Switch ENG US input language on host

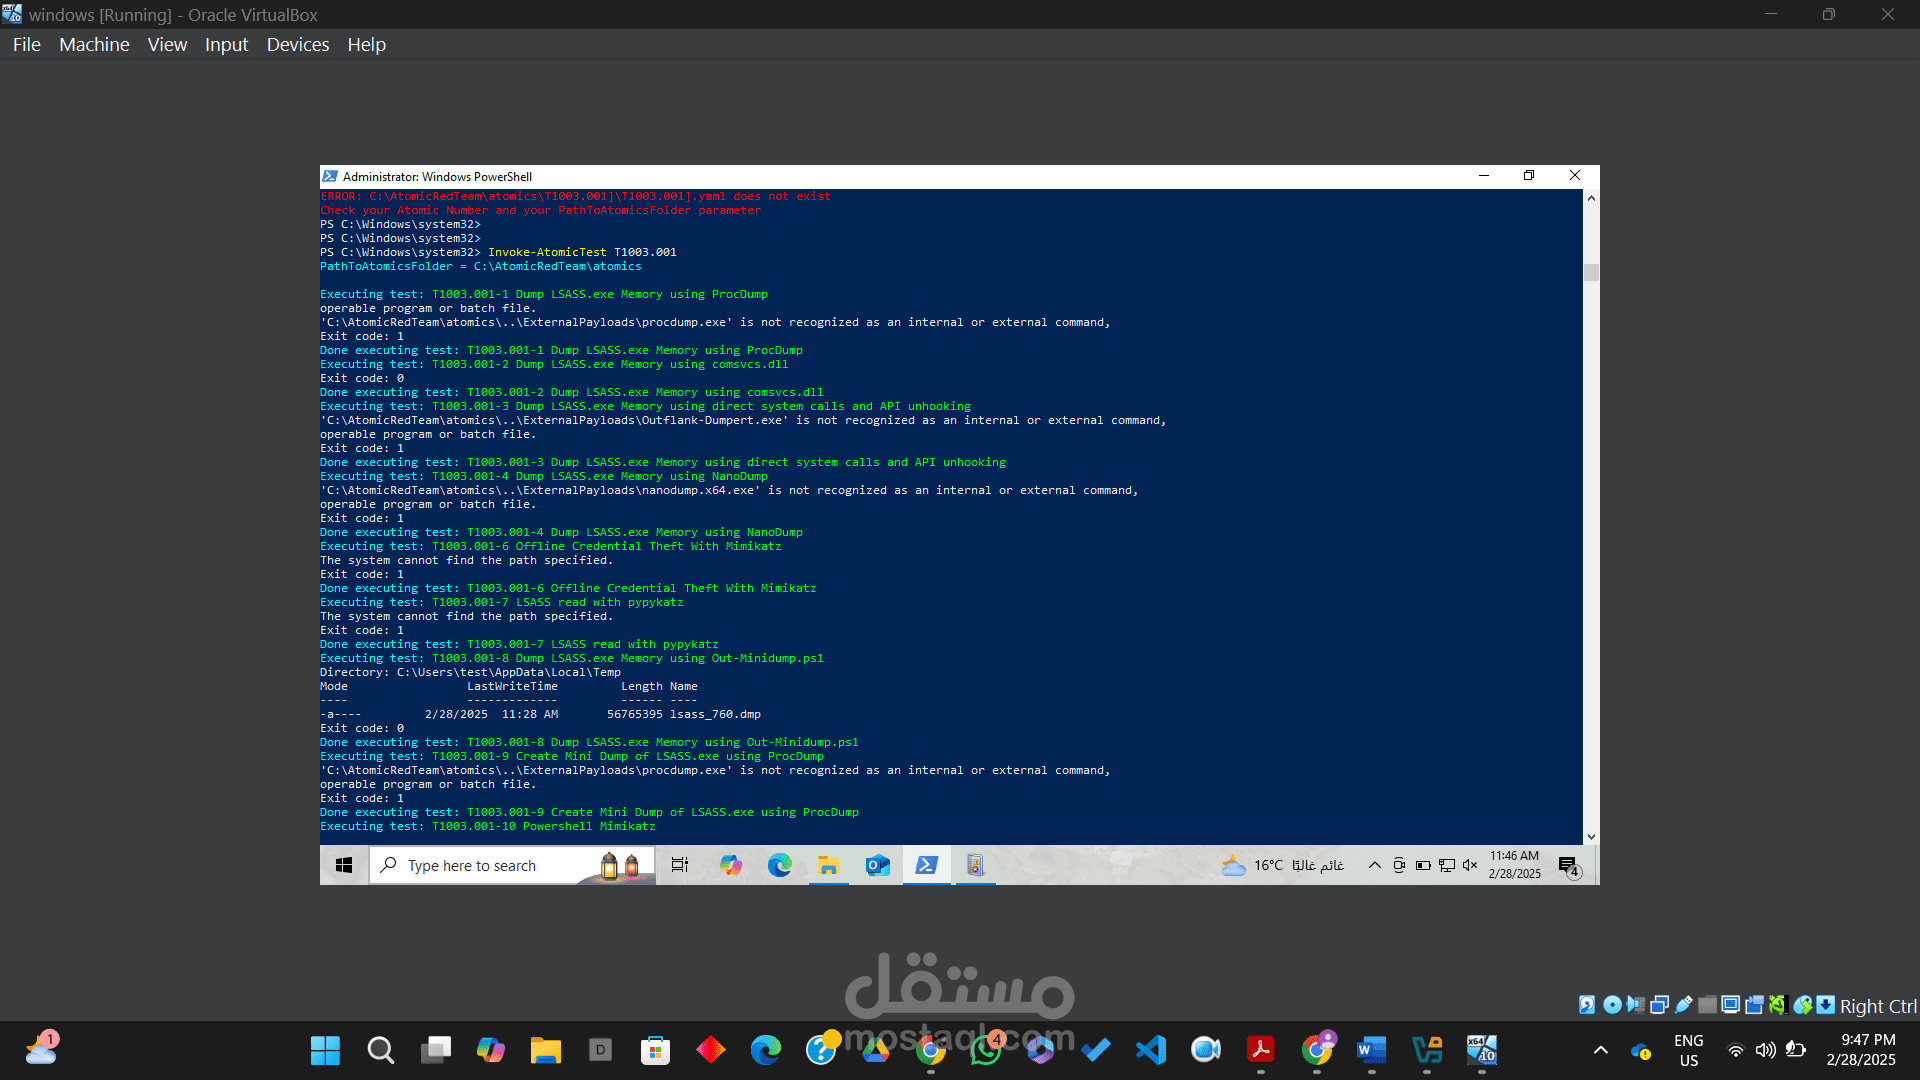tap(1689, 1050)
